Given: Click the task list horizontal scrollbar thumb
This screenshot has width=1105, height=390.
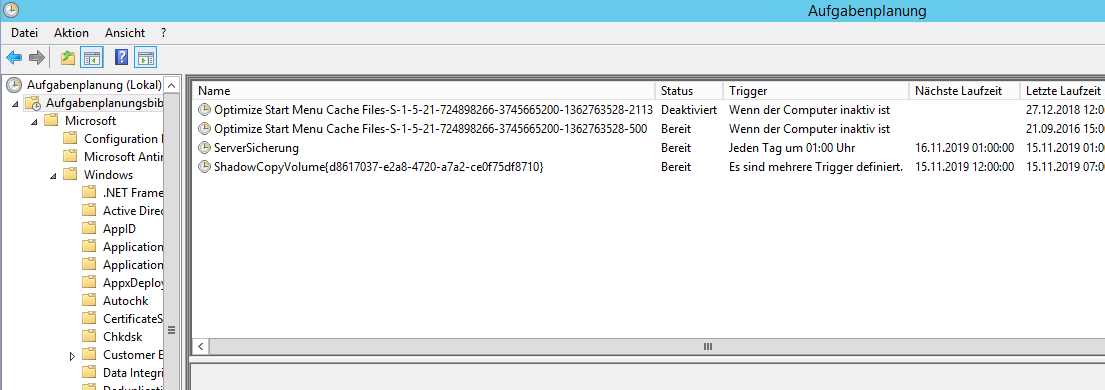Looking at the screenshot, I should coord(708,347).
